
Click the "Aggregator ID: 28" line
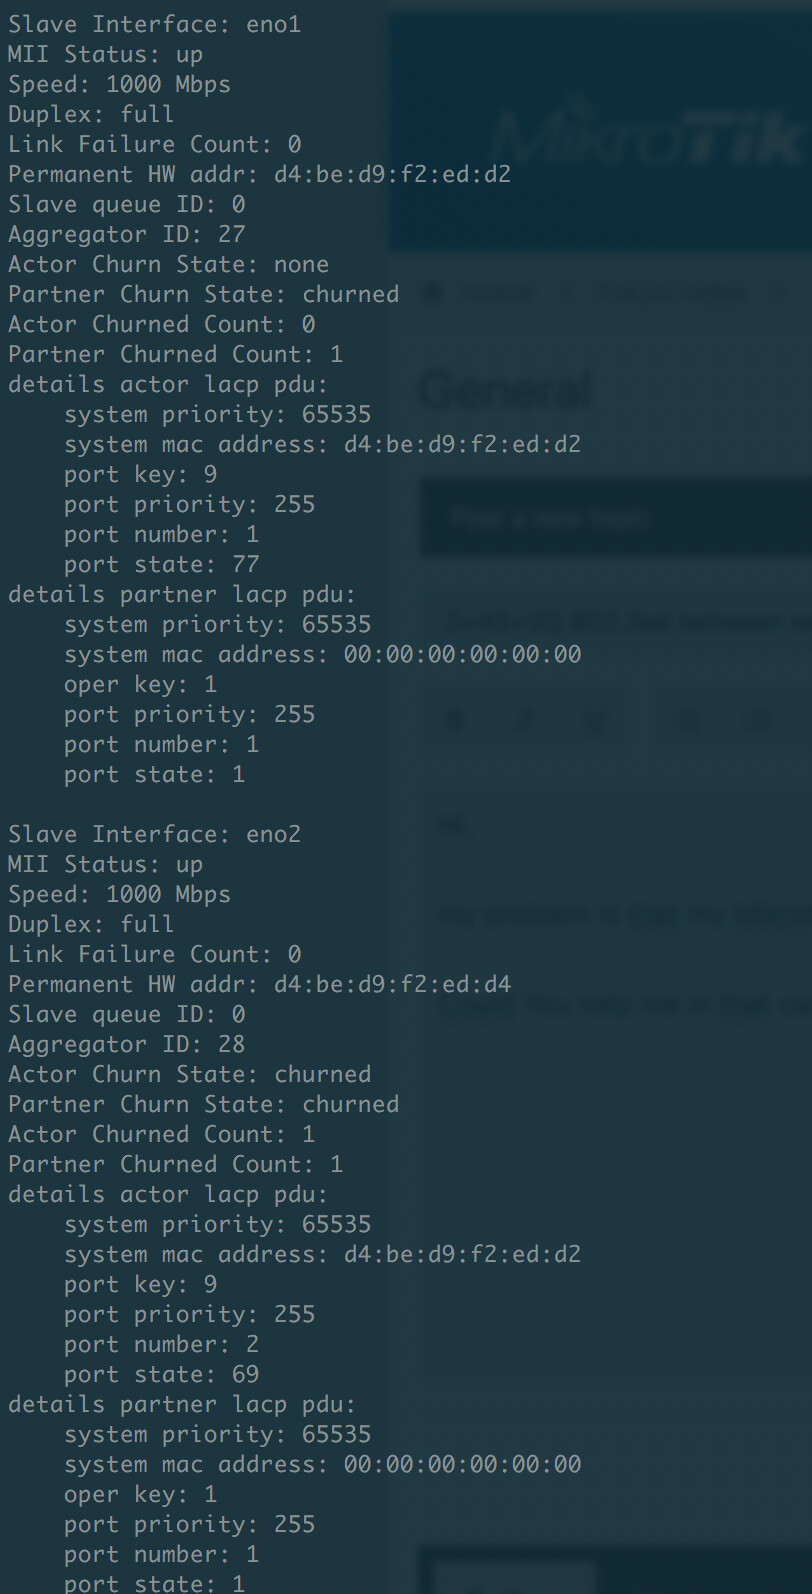click(x=127, y=1044)
